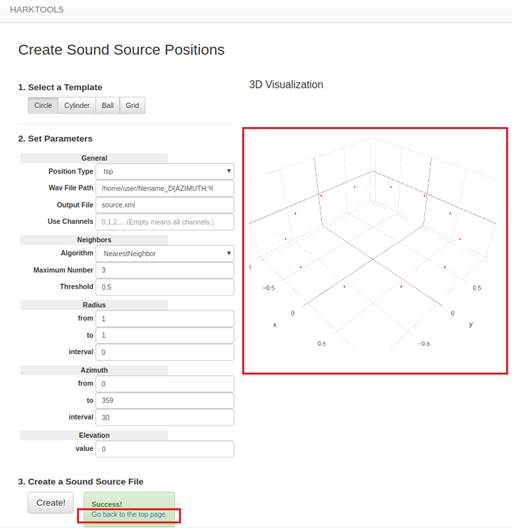This screenshot has width=512, height=528.
Task: Click the Radius to field
Action: tap(165, 335)
